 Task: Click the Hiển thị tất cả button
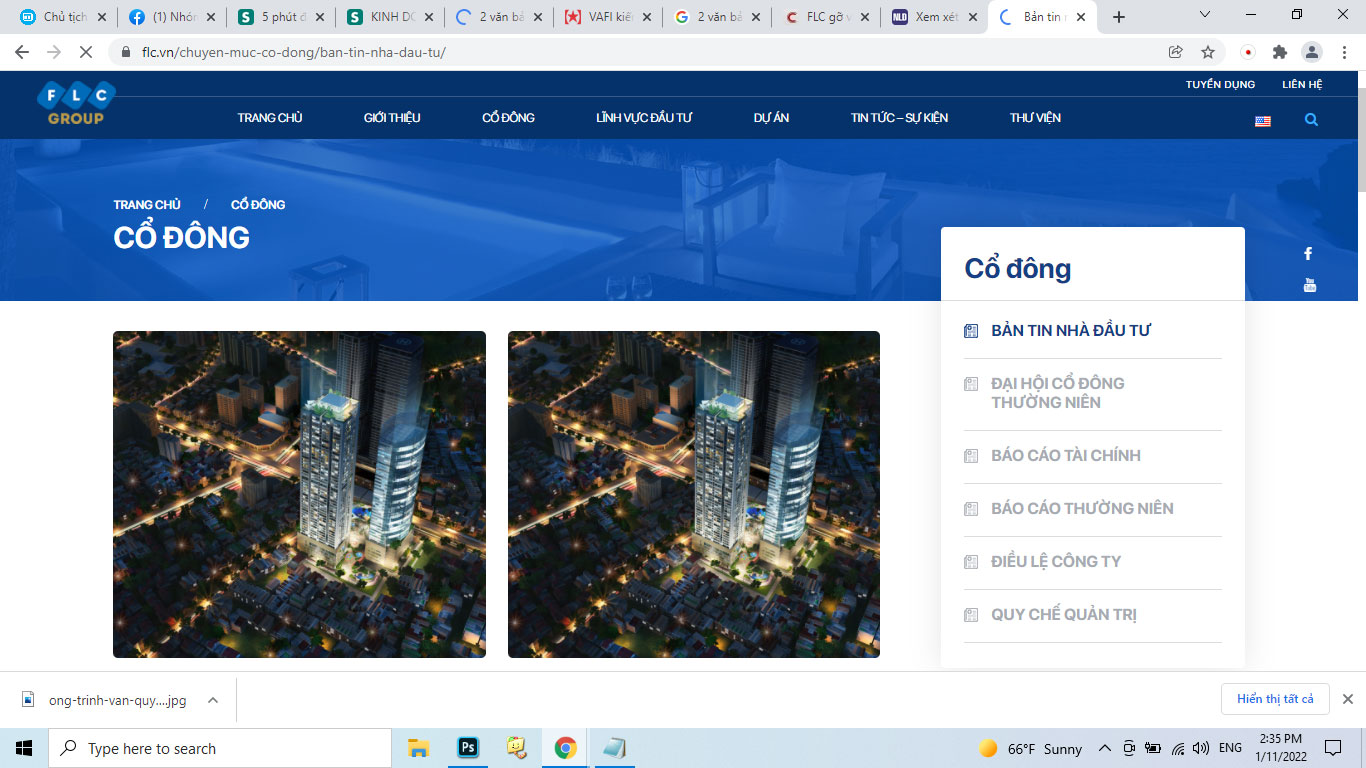1274,699
